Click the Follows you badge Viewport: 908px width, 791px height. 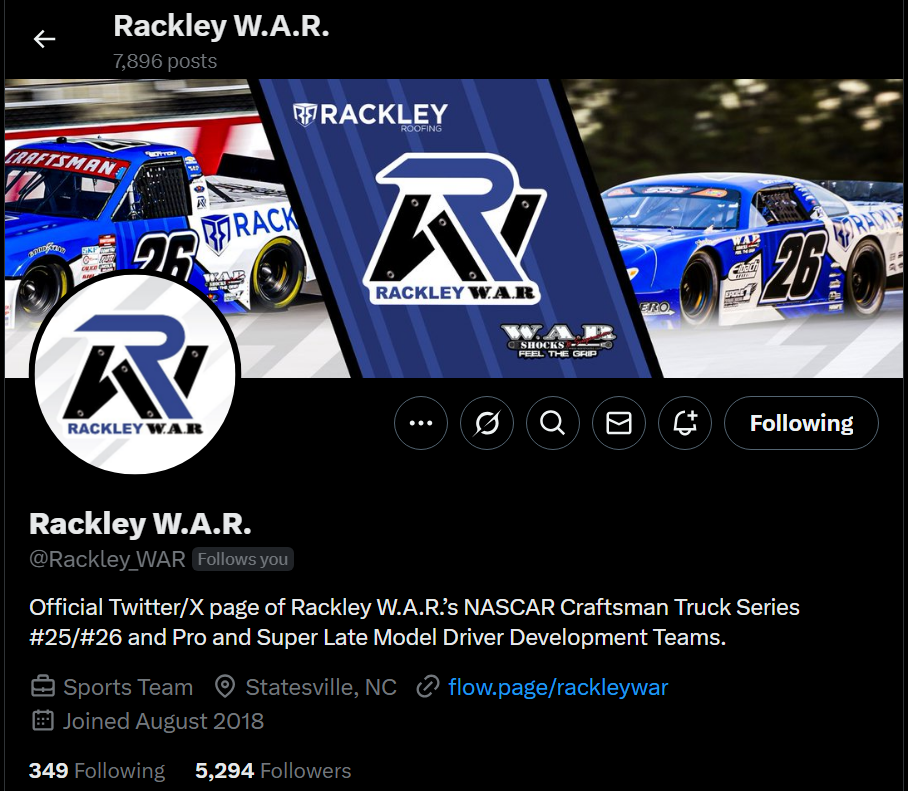(243, 559)
